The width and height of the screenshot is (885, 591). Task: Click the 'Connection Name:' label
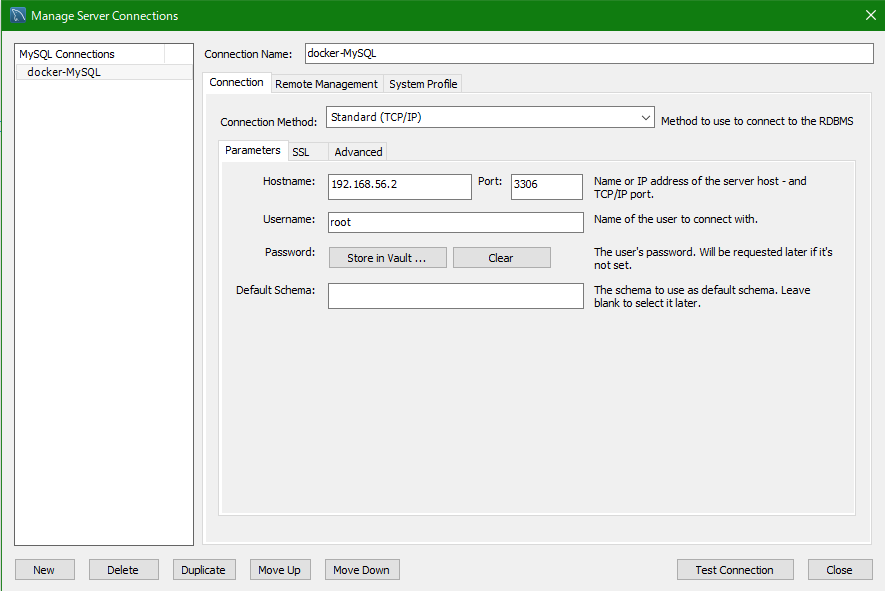tap(248, 54)
